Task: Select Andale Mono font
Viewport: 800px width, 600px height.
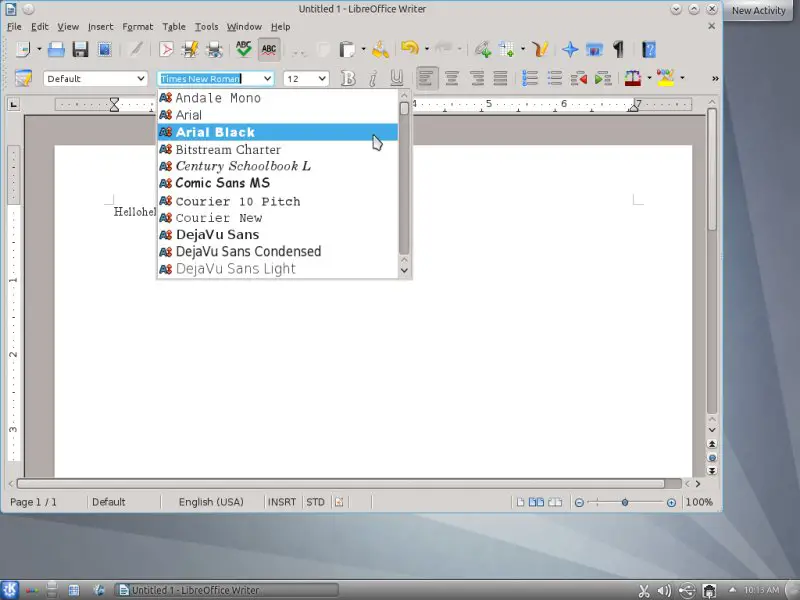Action: click(x=278, y=98)
